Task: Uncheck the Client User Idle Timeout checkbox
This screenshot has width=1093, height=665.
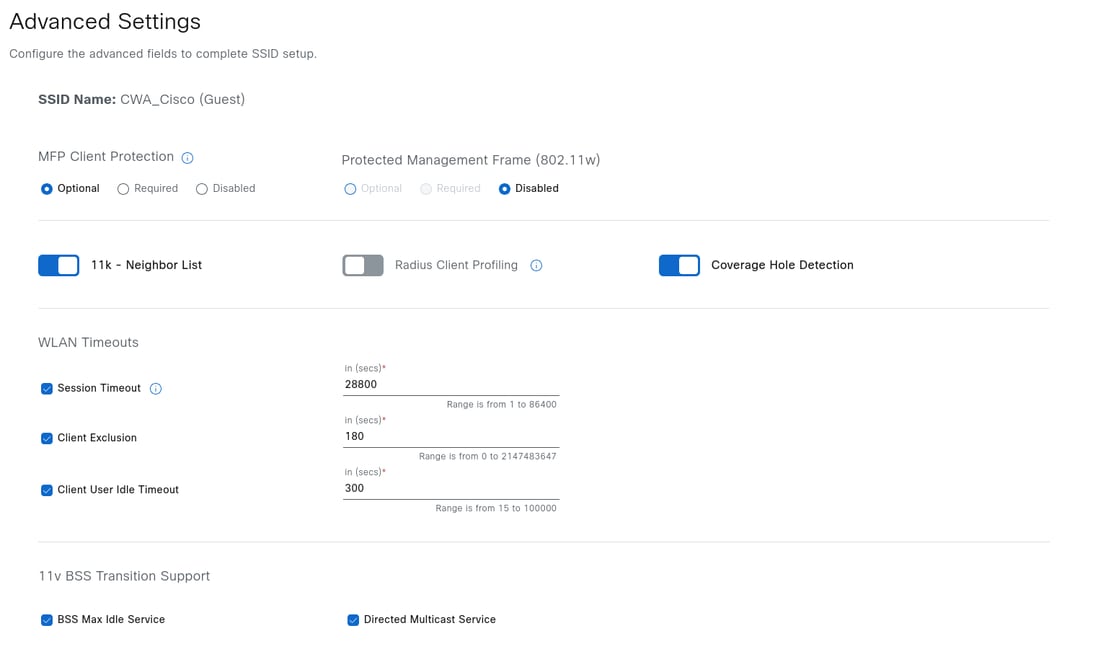Action: tap(47, 490)
